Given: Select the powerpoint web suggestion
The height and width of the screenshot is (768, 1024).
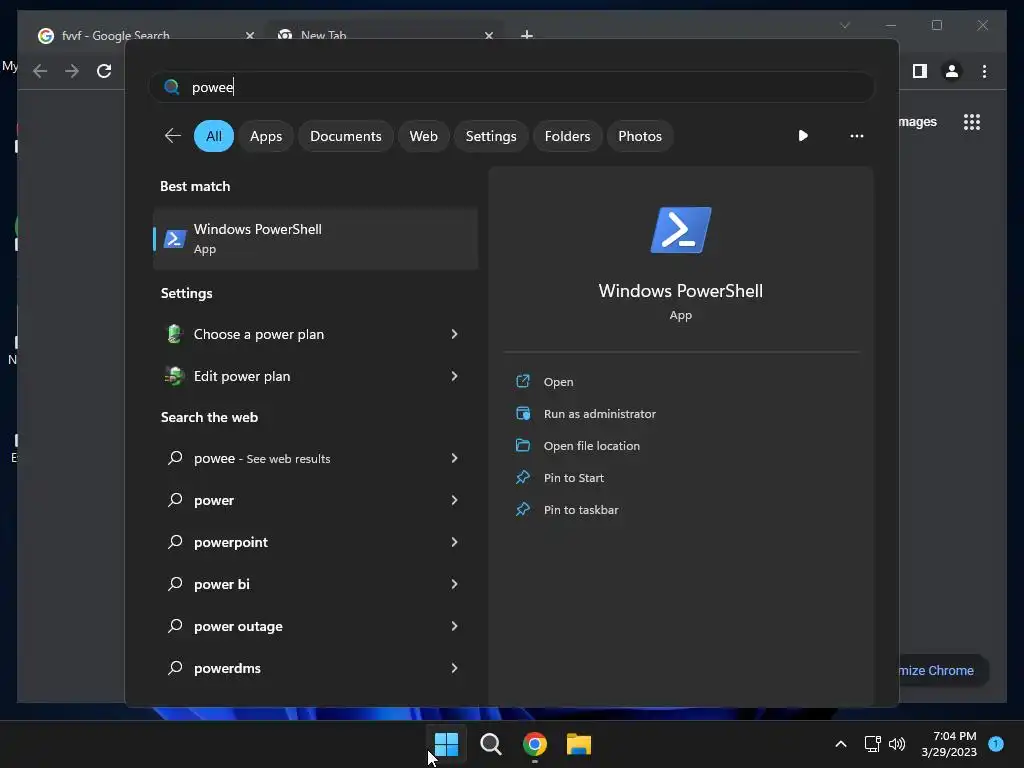Looking at the screenshot, I should pyautogui.click(x=315, y=542).
